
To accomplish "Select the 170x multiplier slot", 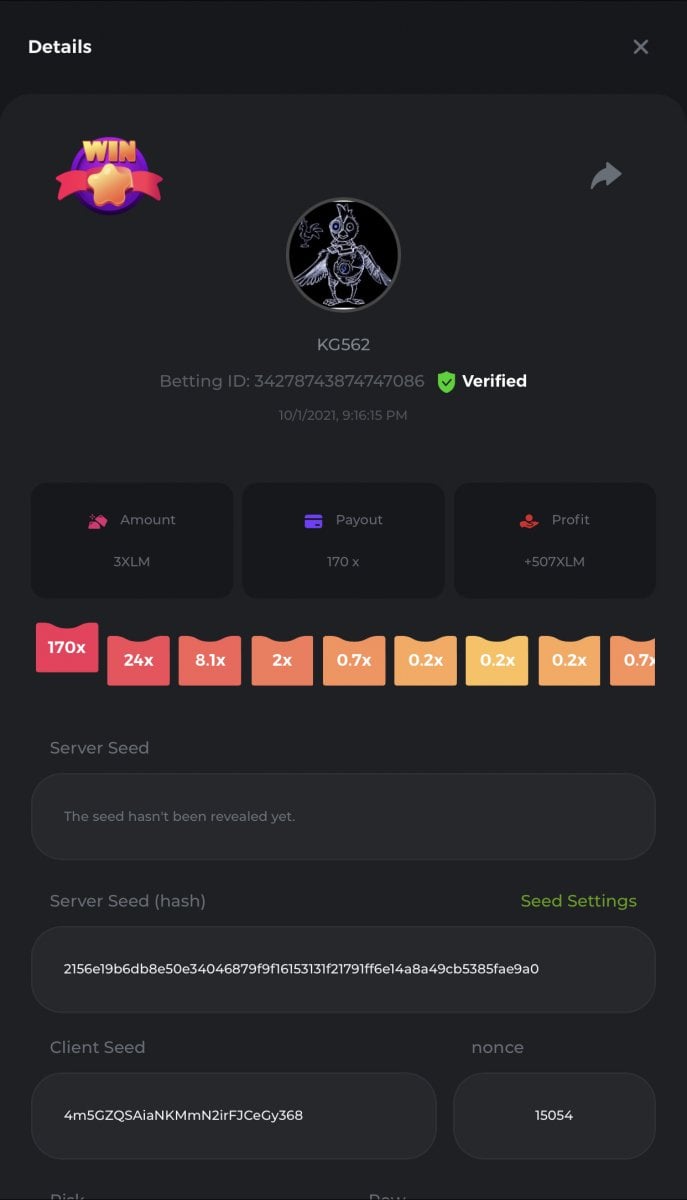I will tap(67, 647).
